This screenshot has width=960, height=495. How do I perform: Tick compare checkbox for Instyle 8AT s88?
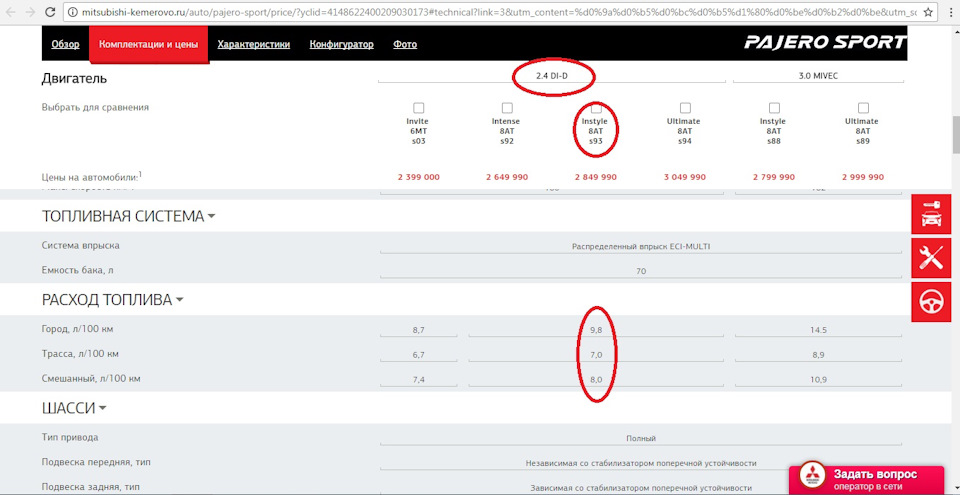[x=774, y=108]
